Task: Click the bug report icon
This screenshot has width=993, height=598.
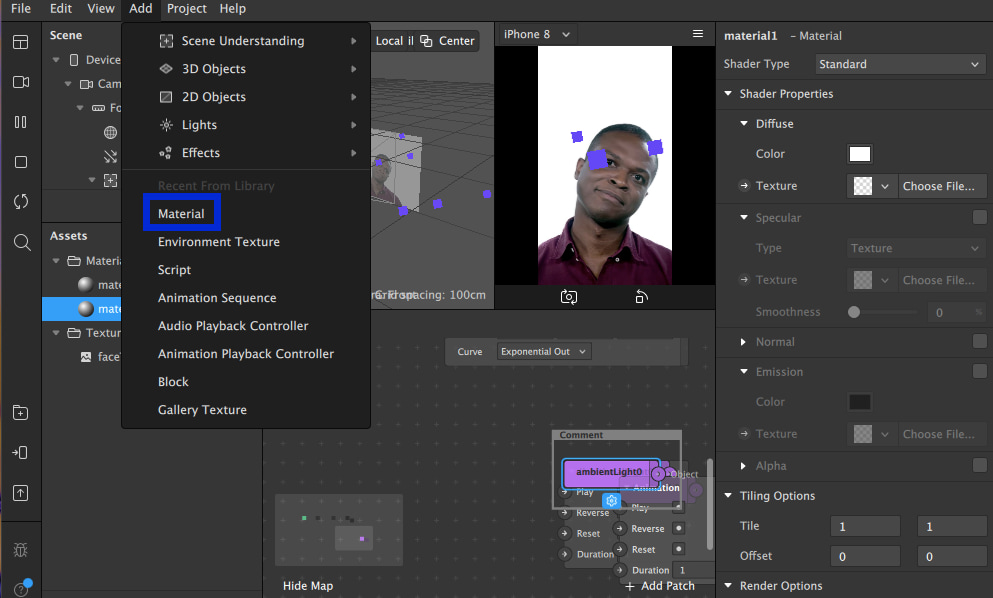Action: (x=21, y=550)
